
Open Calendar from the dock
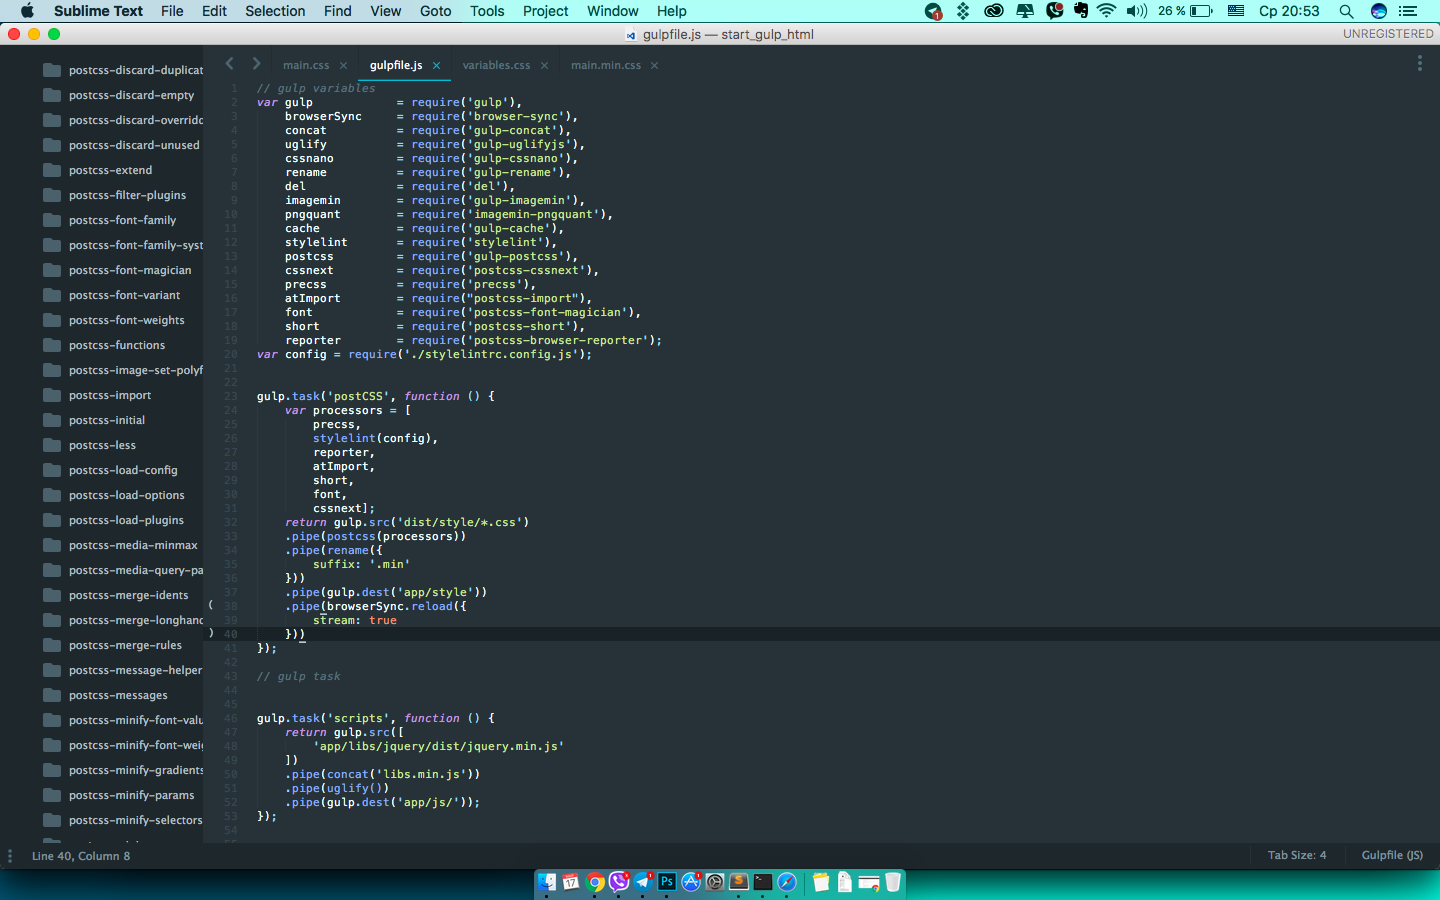click(571, 882)
